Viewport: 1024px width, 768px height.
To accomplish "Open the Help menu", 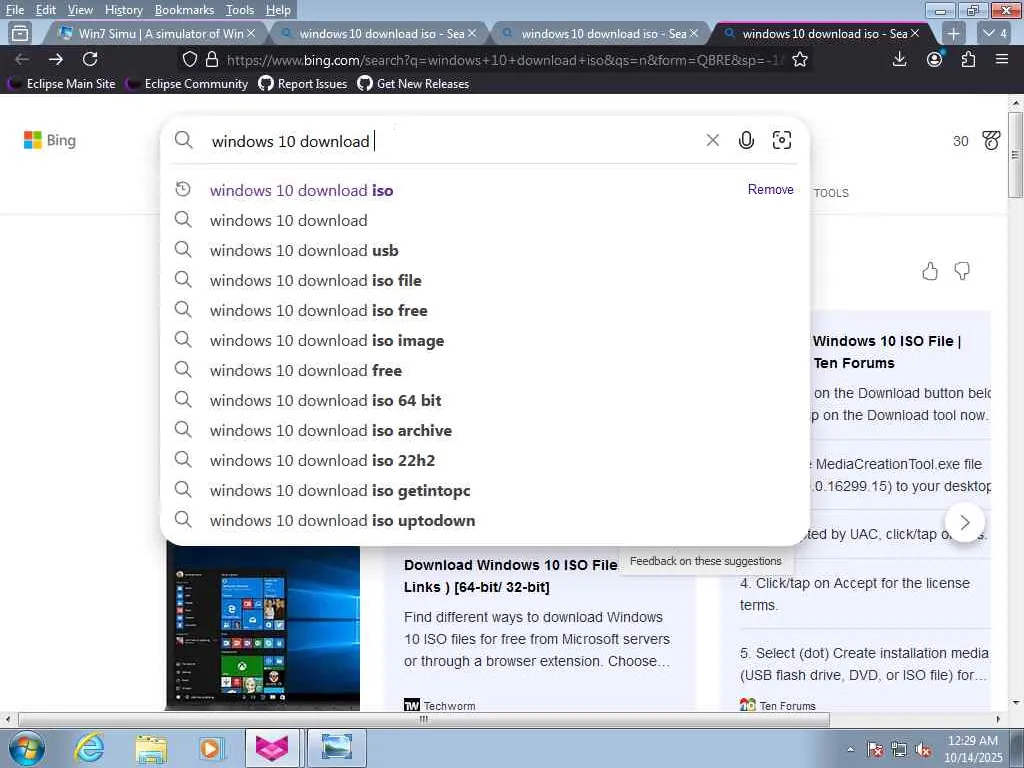I will pyautogui.click(x=278, y=10).
